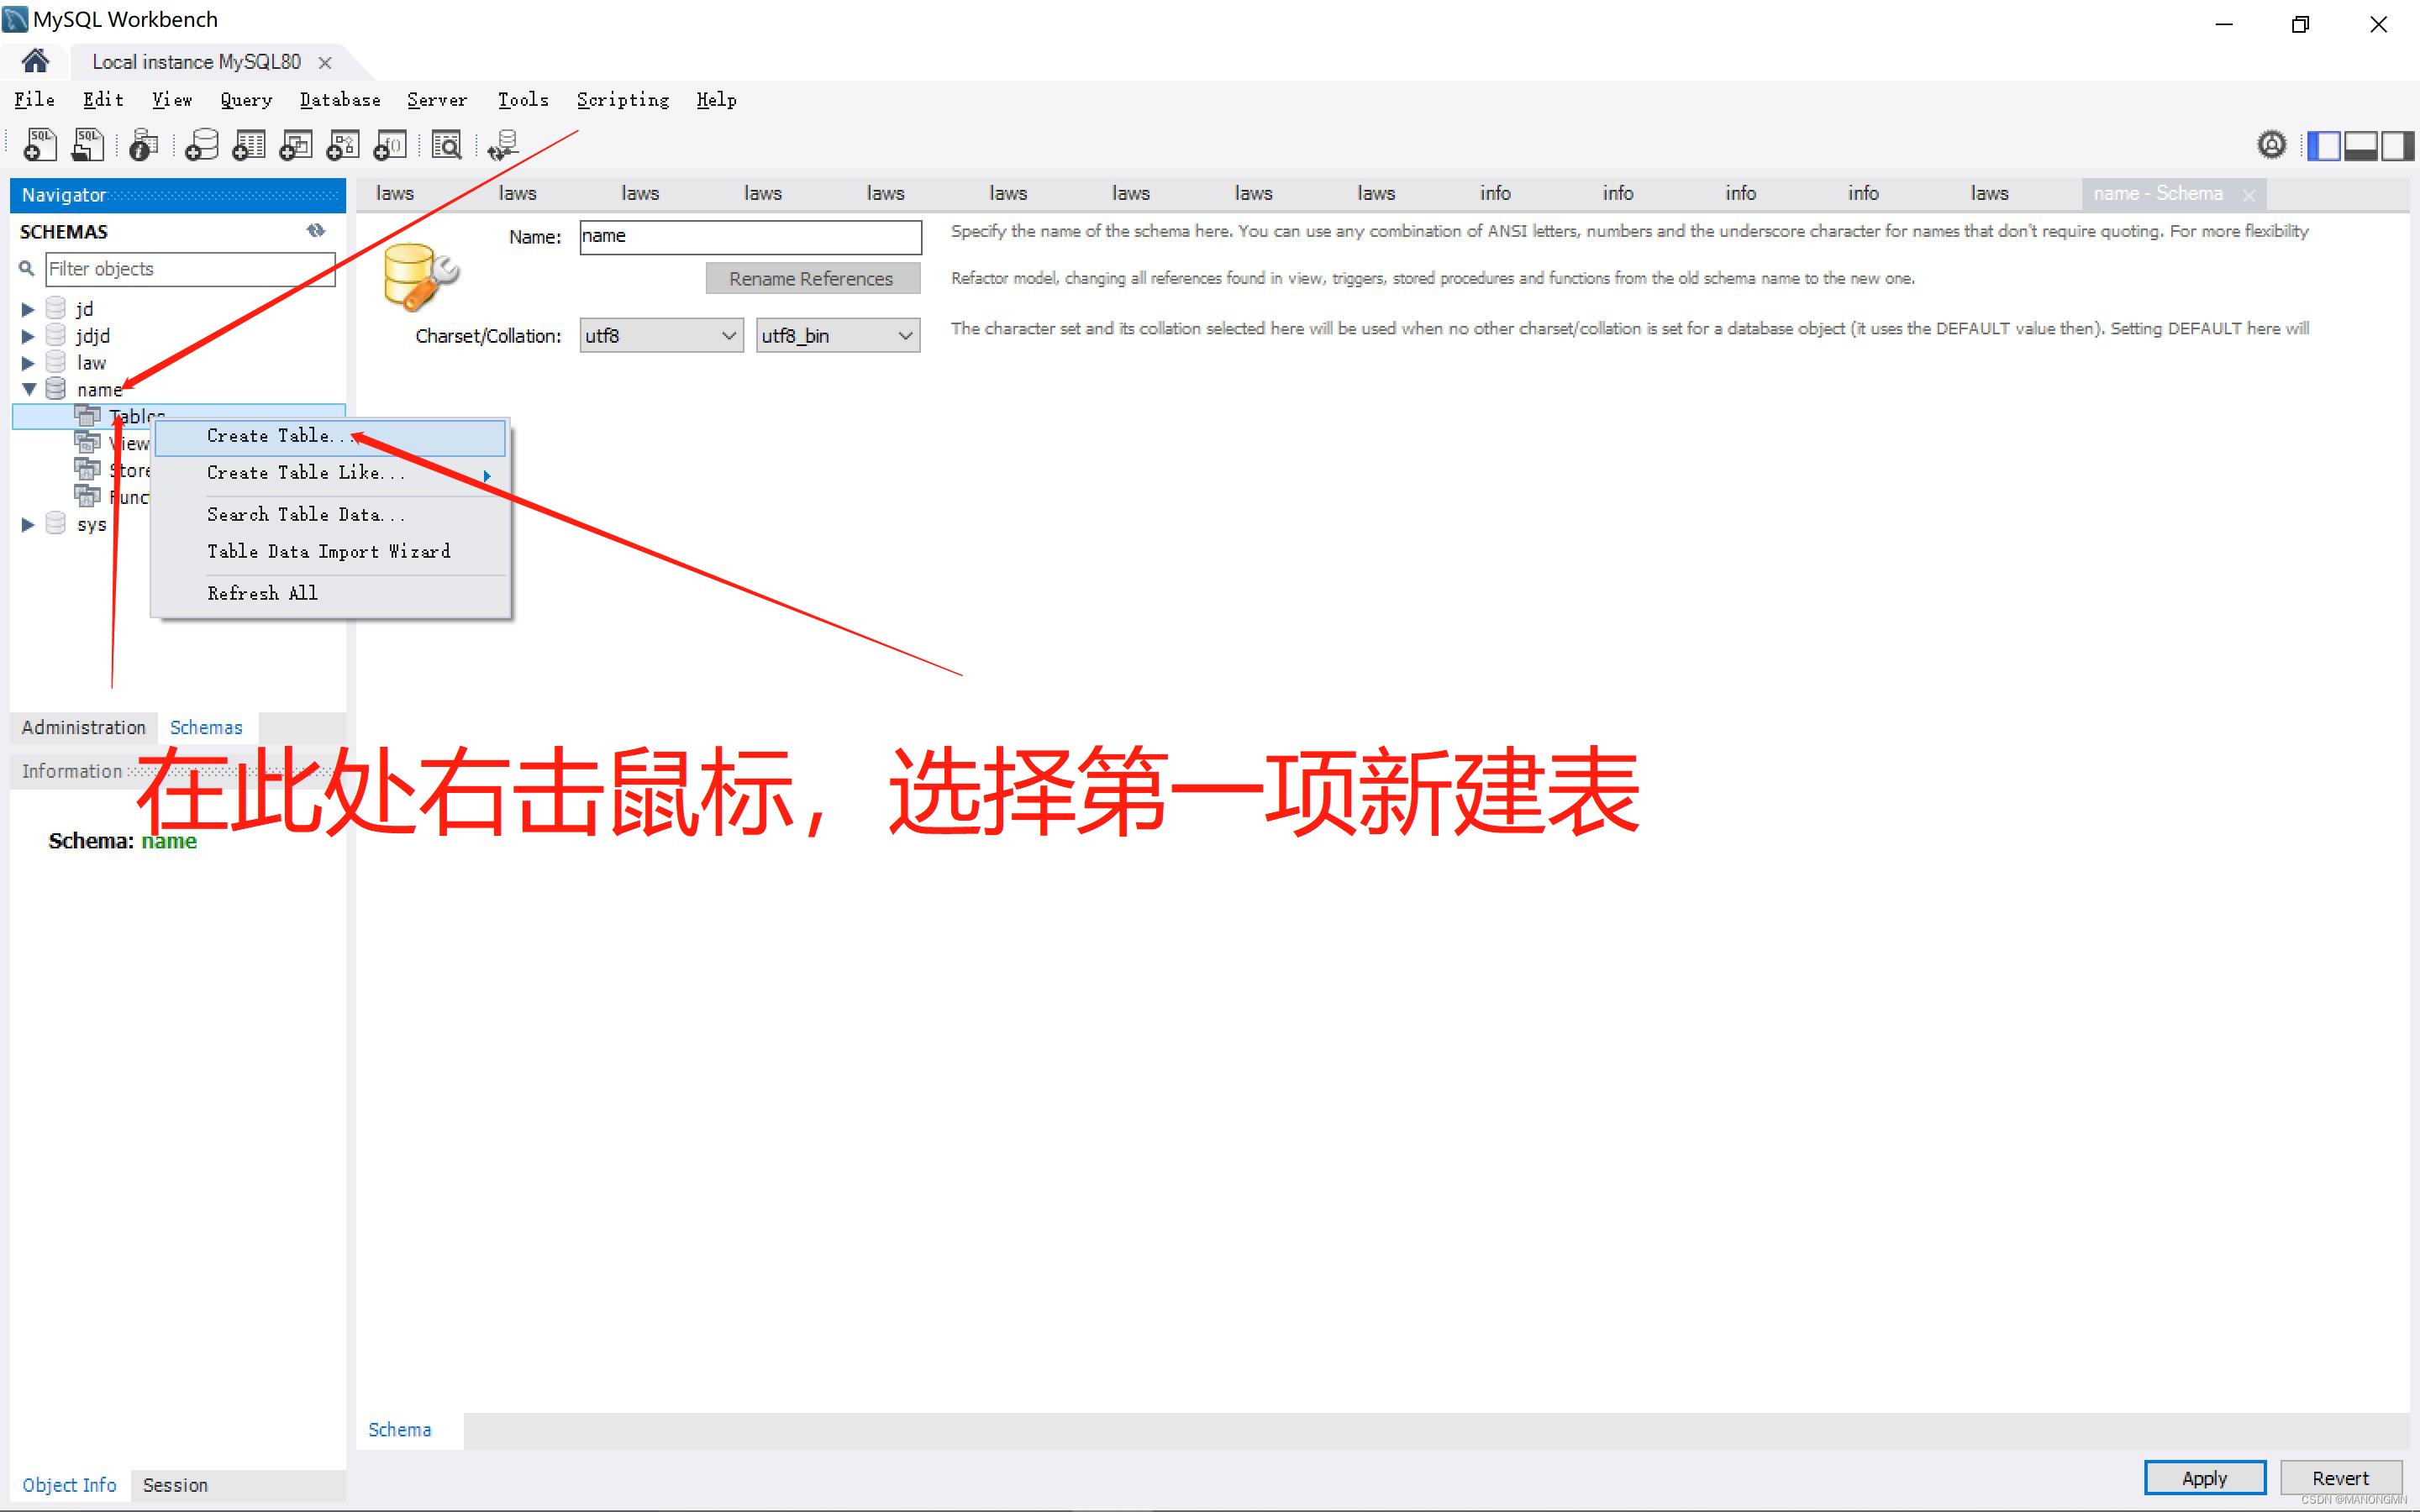
Task: Open the Scripting menu
Action: 622,100
